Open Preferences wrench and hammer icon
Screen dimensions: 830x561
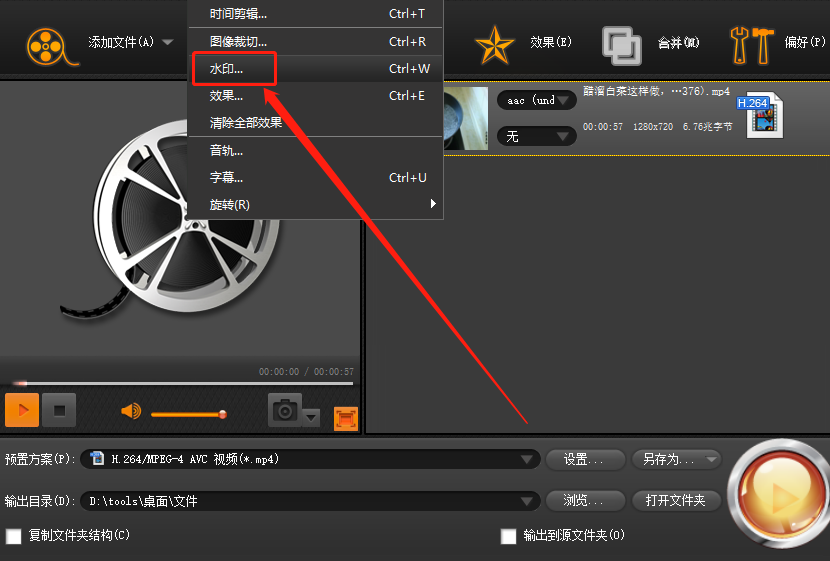pos(751,46)
